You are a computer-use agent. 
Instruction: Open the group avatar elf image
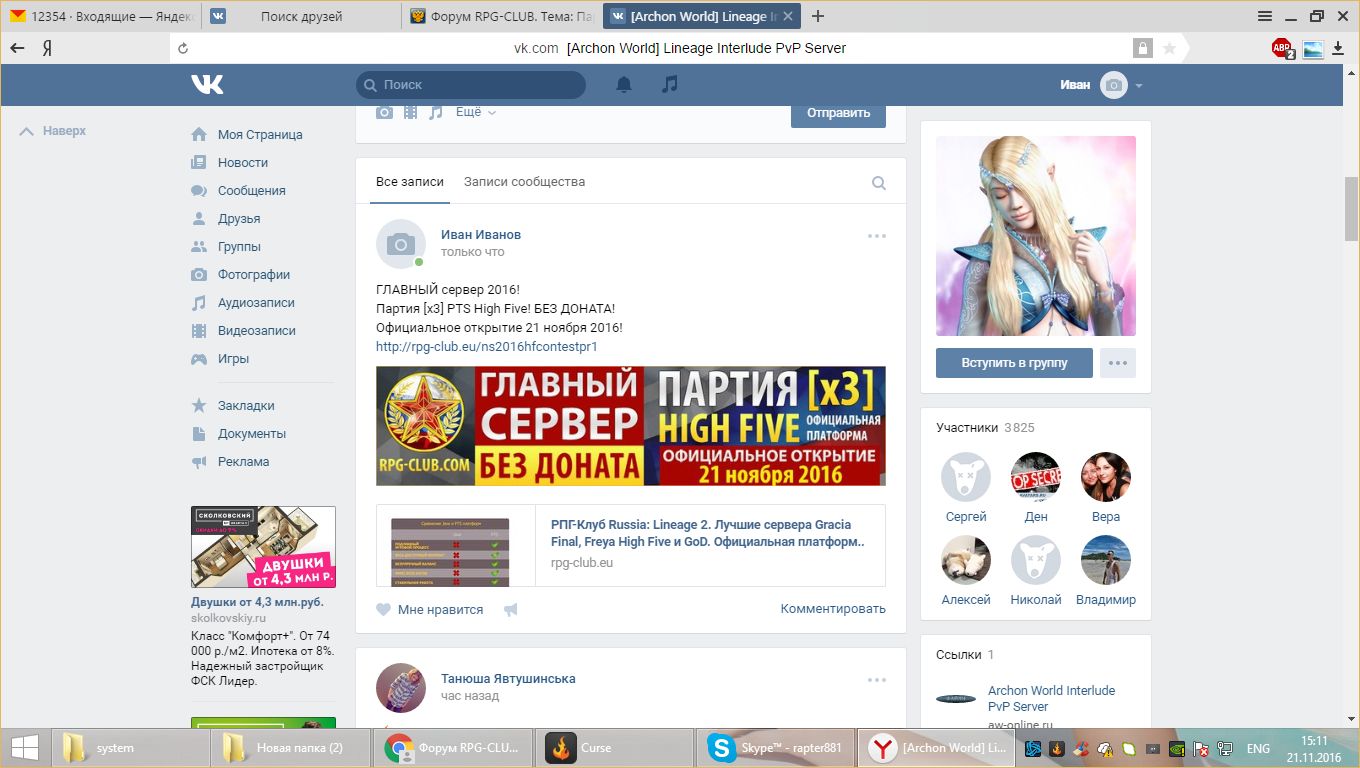pyautogui.click(x=1036, y=236)
